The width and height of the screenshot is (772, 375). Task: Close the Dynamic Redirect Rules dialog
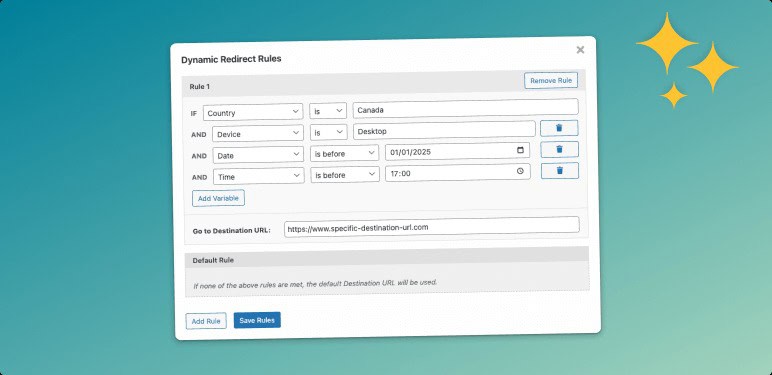580,50
